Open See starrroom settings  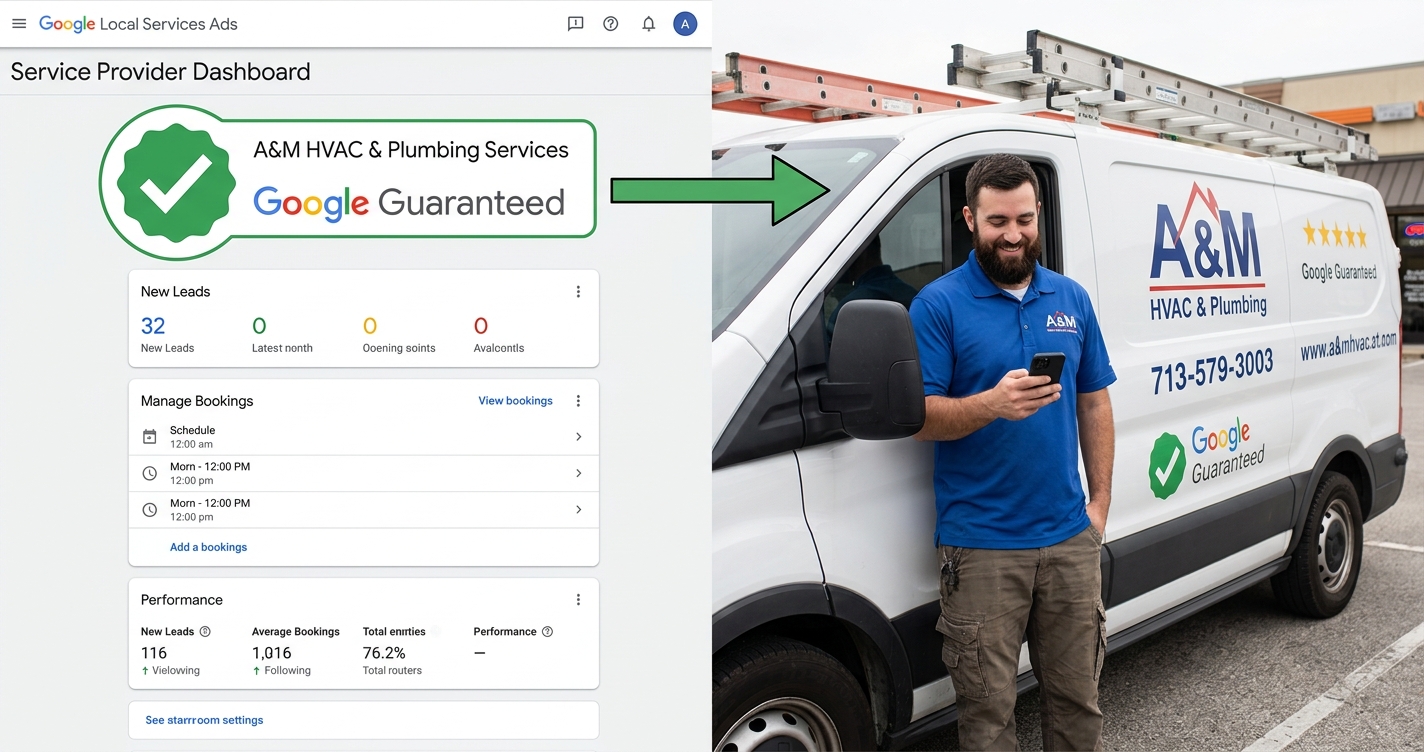coord(204,720)
